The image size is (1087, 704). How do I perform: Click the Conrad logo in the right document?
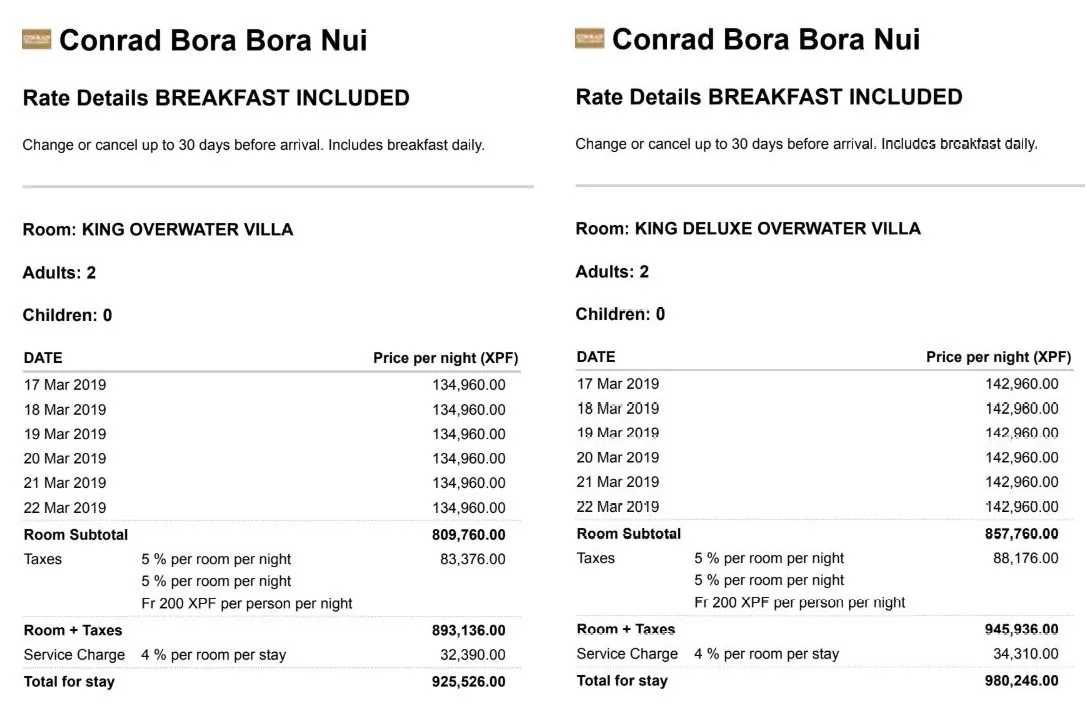[x=590, y=39]
